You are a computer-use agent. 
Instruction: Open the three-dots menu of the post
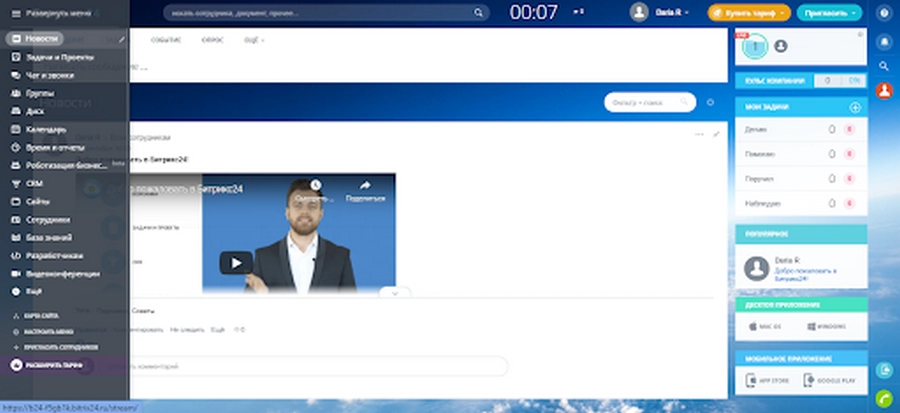pyautogui.click(x=699, y=134)
